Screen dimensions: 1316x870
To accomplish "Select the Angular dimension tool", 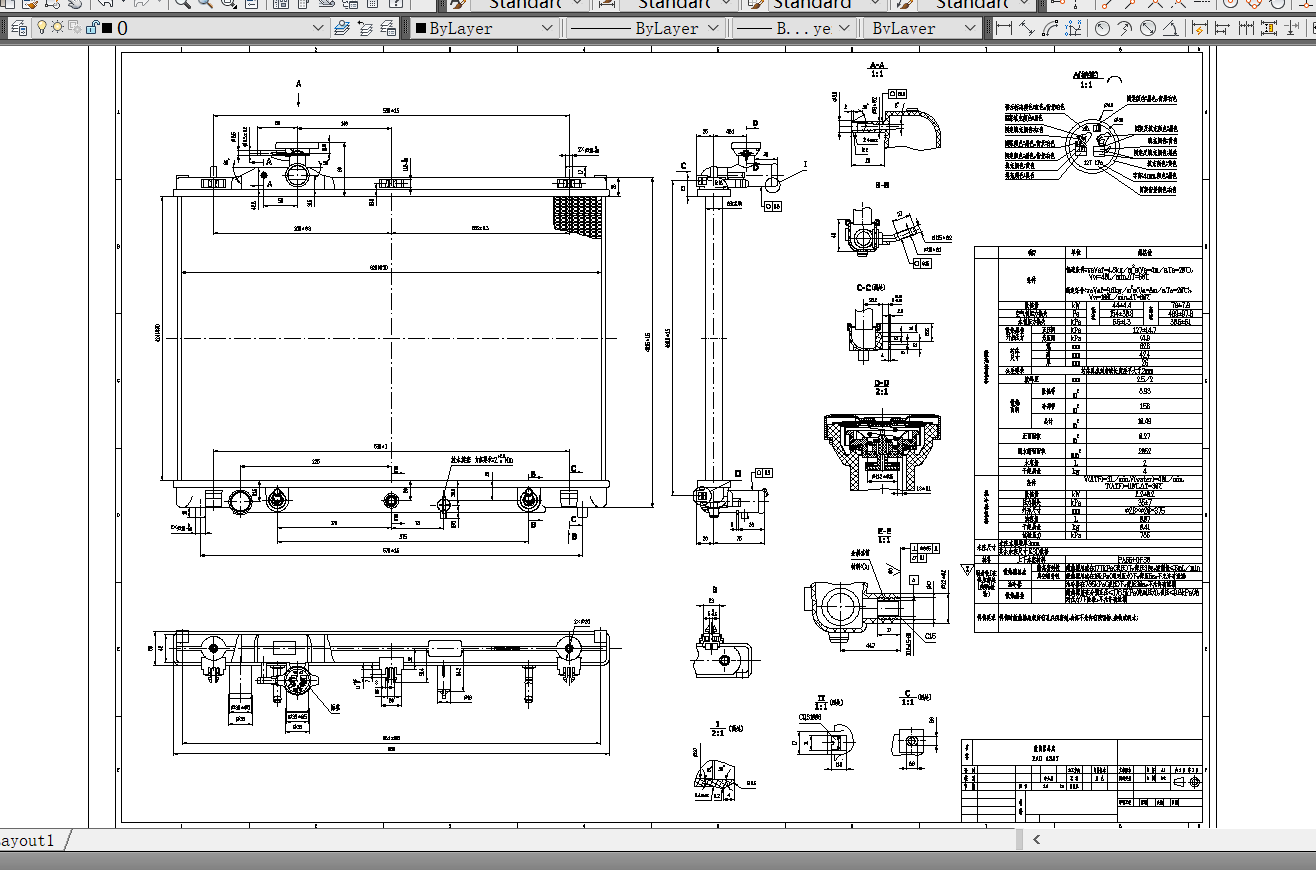I will pyautogui.click(x=1172, y=28).
